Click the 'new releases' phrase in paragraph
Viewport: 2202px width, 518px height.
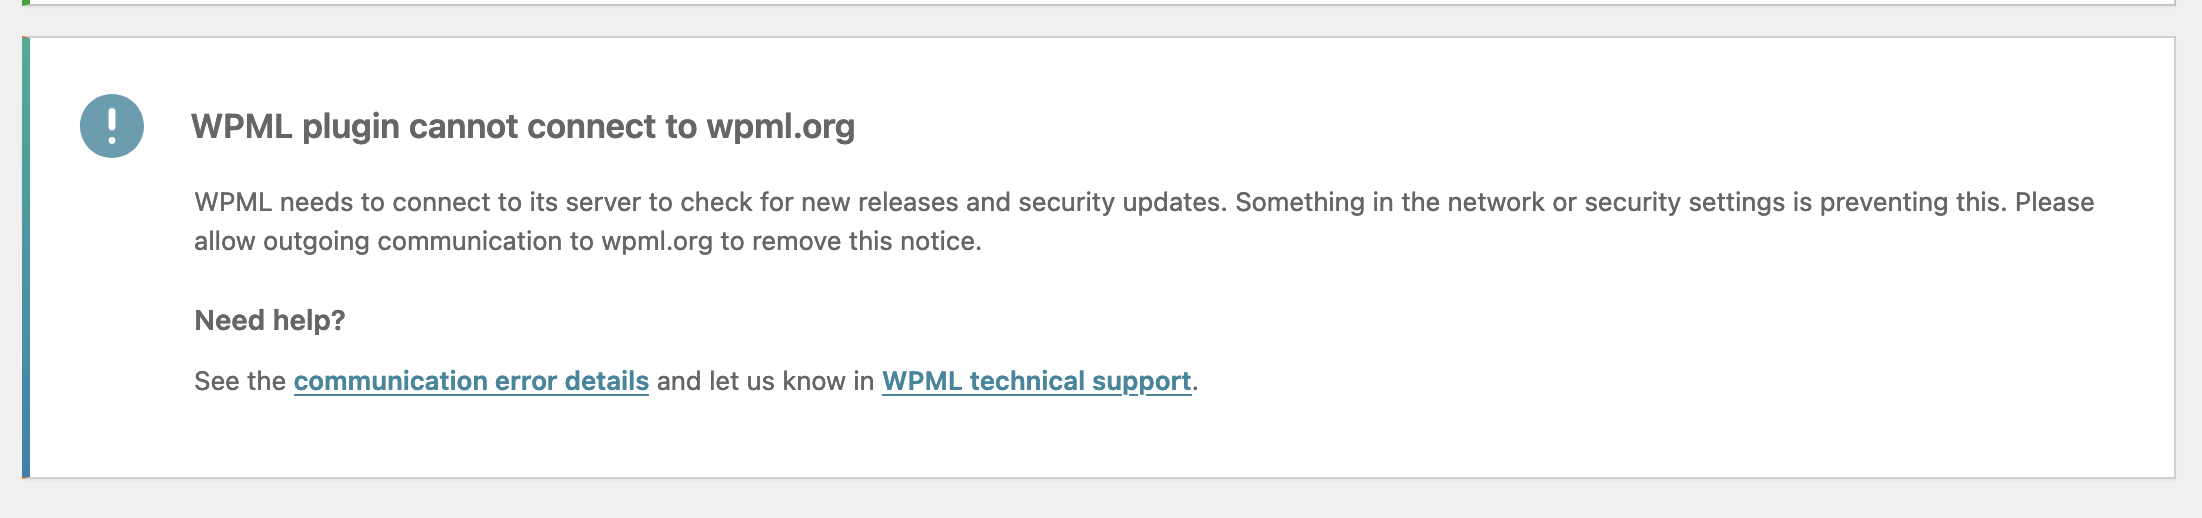pyautogui.click(x=880, y=202)
